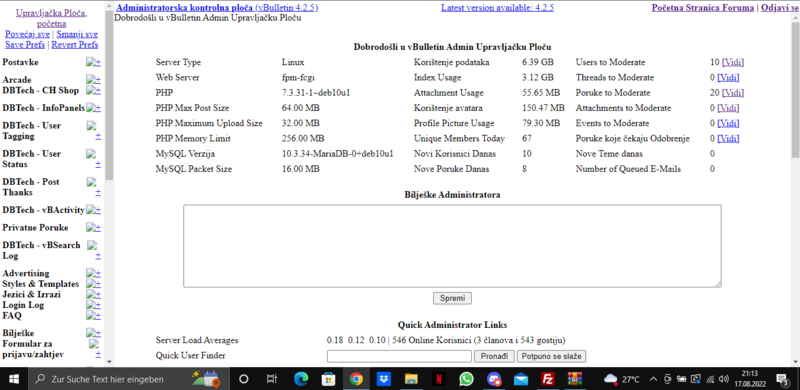The image size is (800, 390).
Task: Open Upravljačka Ploča, početna link
Action: click(52, 18)
